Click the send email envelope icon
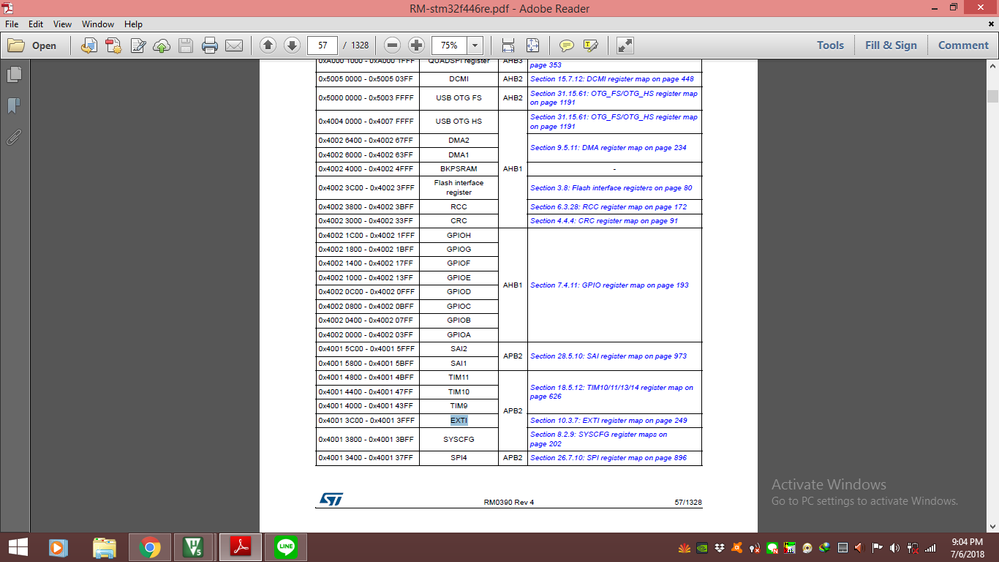This screenshot has height=562, width=999. (234, 45)
